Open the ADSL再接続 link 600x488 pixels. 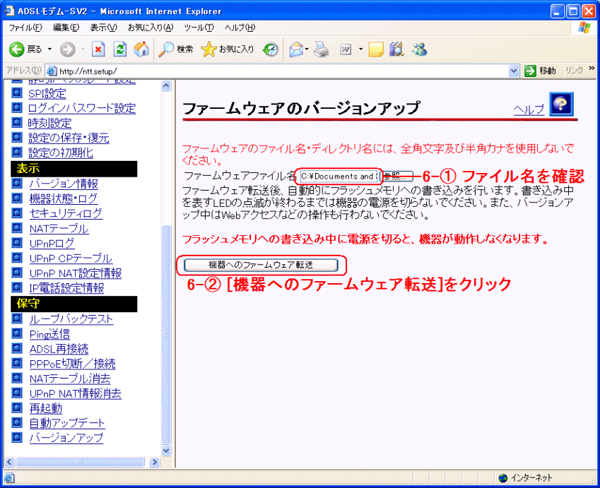point(59,349)
